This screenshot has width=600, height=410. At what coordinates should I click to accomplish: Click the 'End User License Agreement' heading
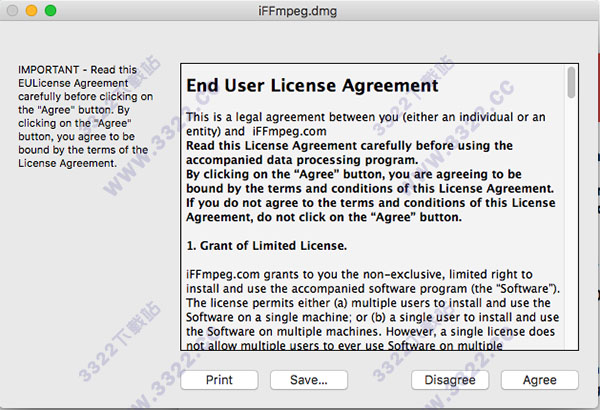point(312,85)
